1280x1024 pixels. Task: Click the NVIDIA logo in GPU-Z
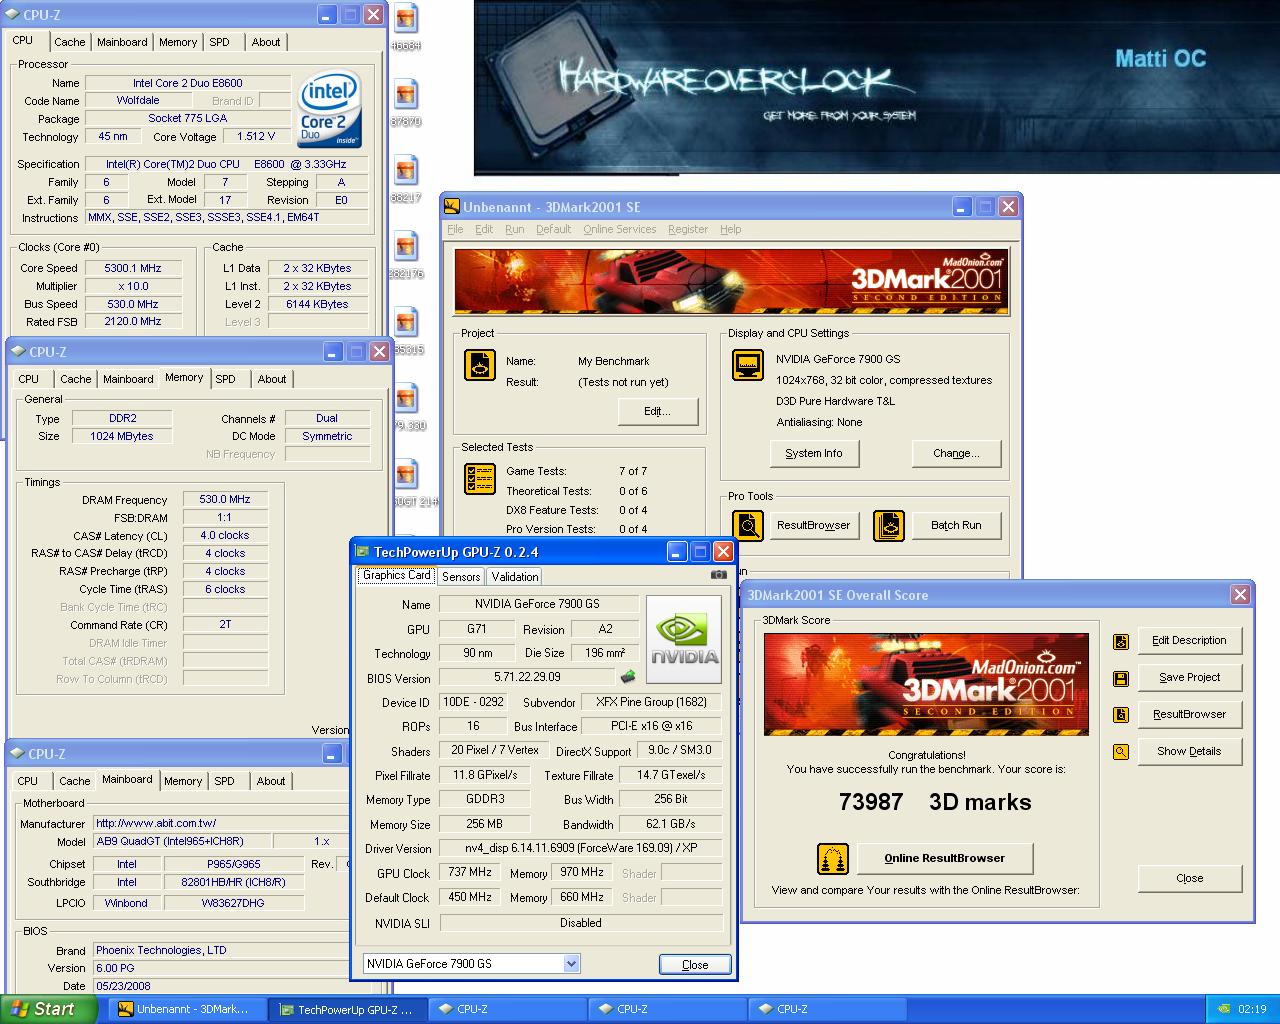684,639
